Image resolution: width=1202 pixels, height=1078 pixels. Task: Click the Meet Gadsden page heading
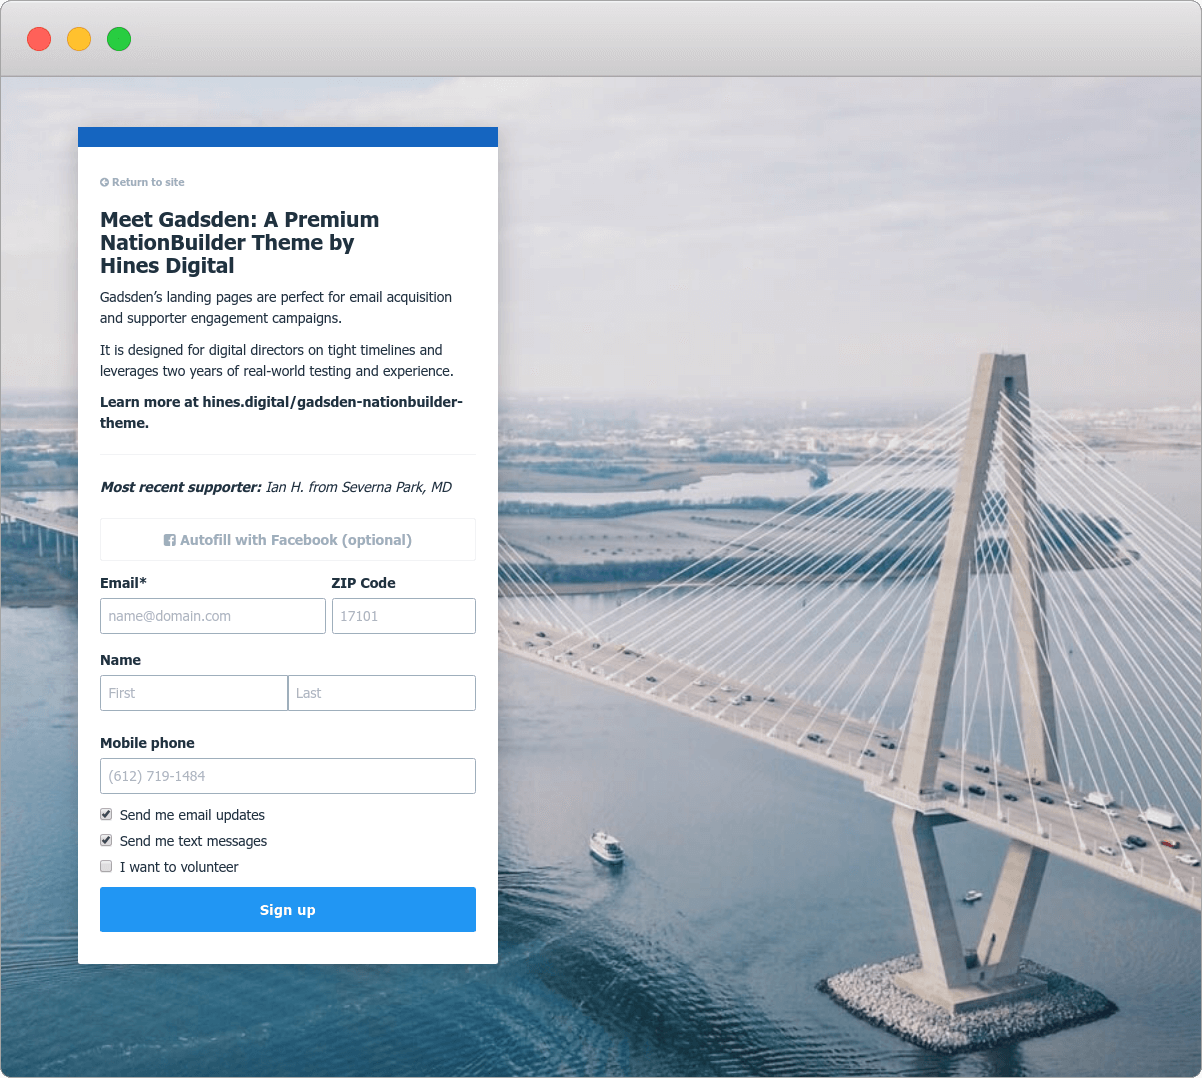point(240,242)
